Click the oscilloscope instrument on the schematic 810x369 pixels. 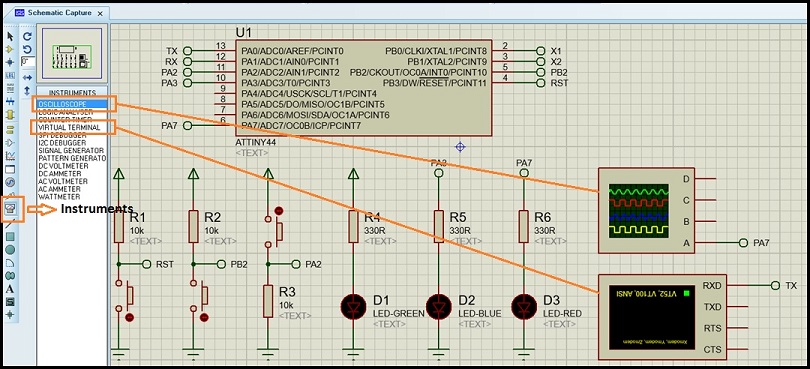point(646,210)
